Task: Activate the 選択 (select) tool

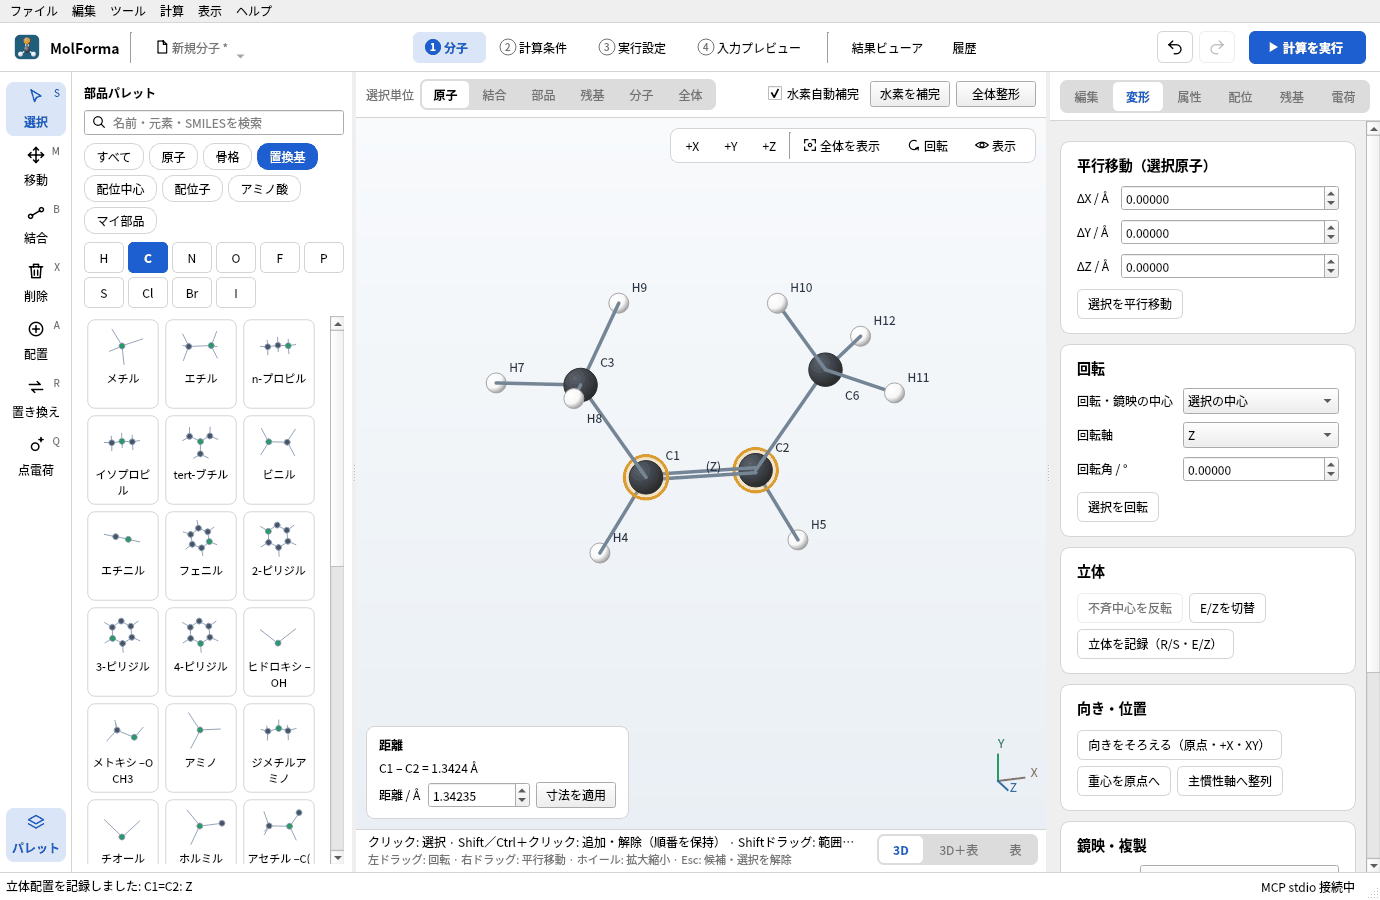Action: click(x=36, y=108)
